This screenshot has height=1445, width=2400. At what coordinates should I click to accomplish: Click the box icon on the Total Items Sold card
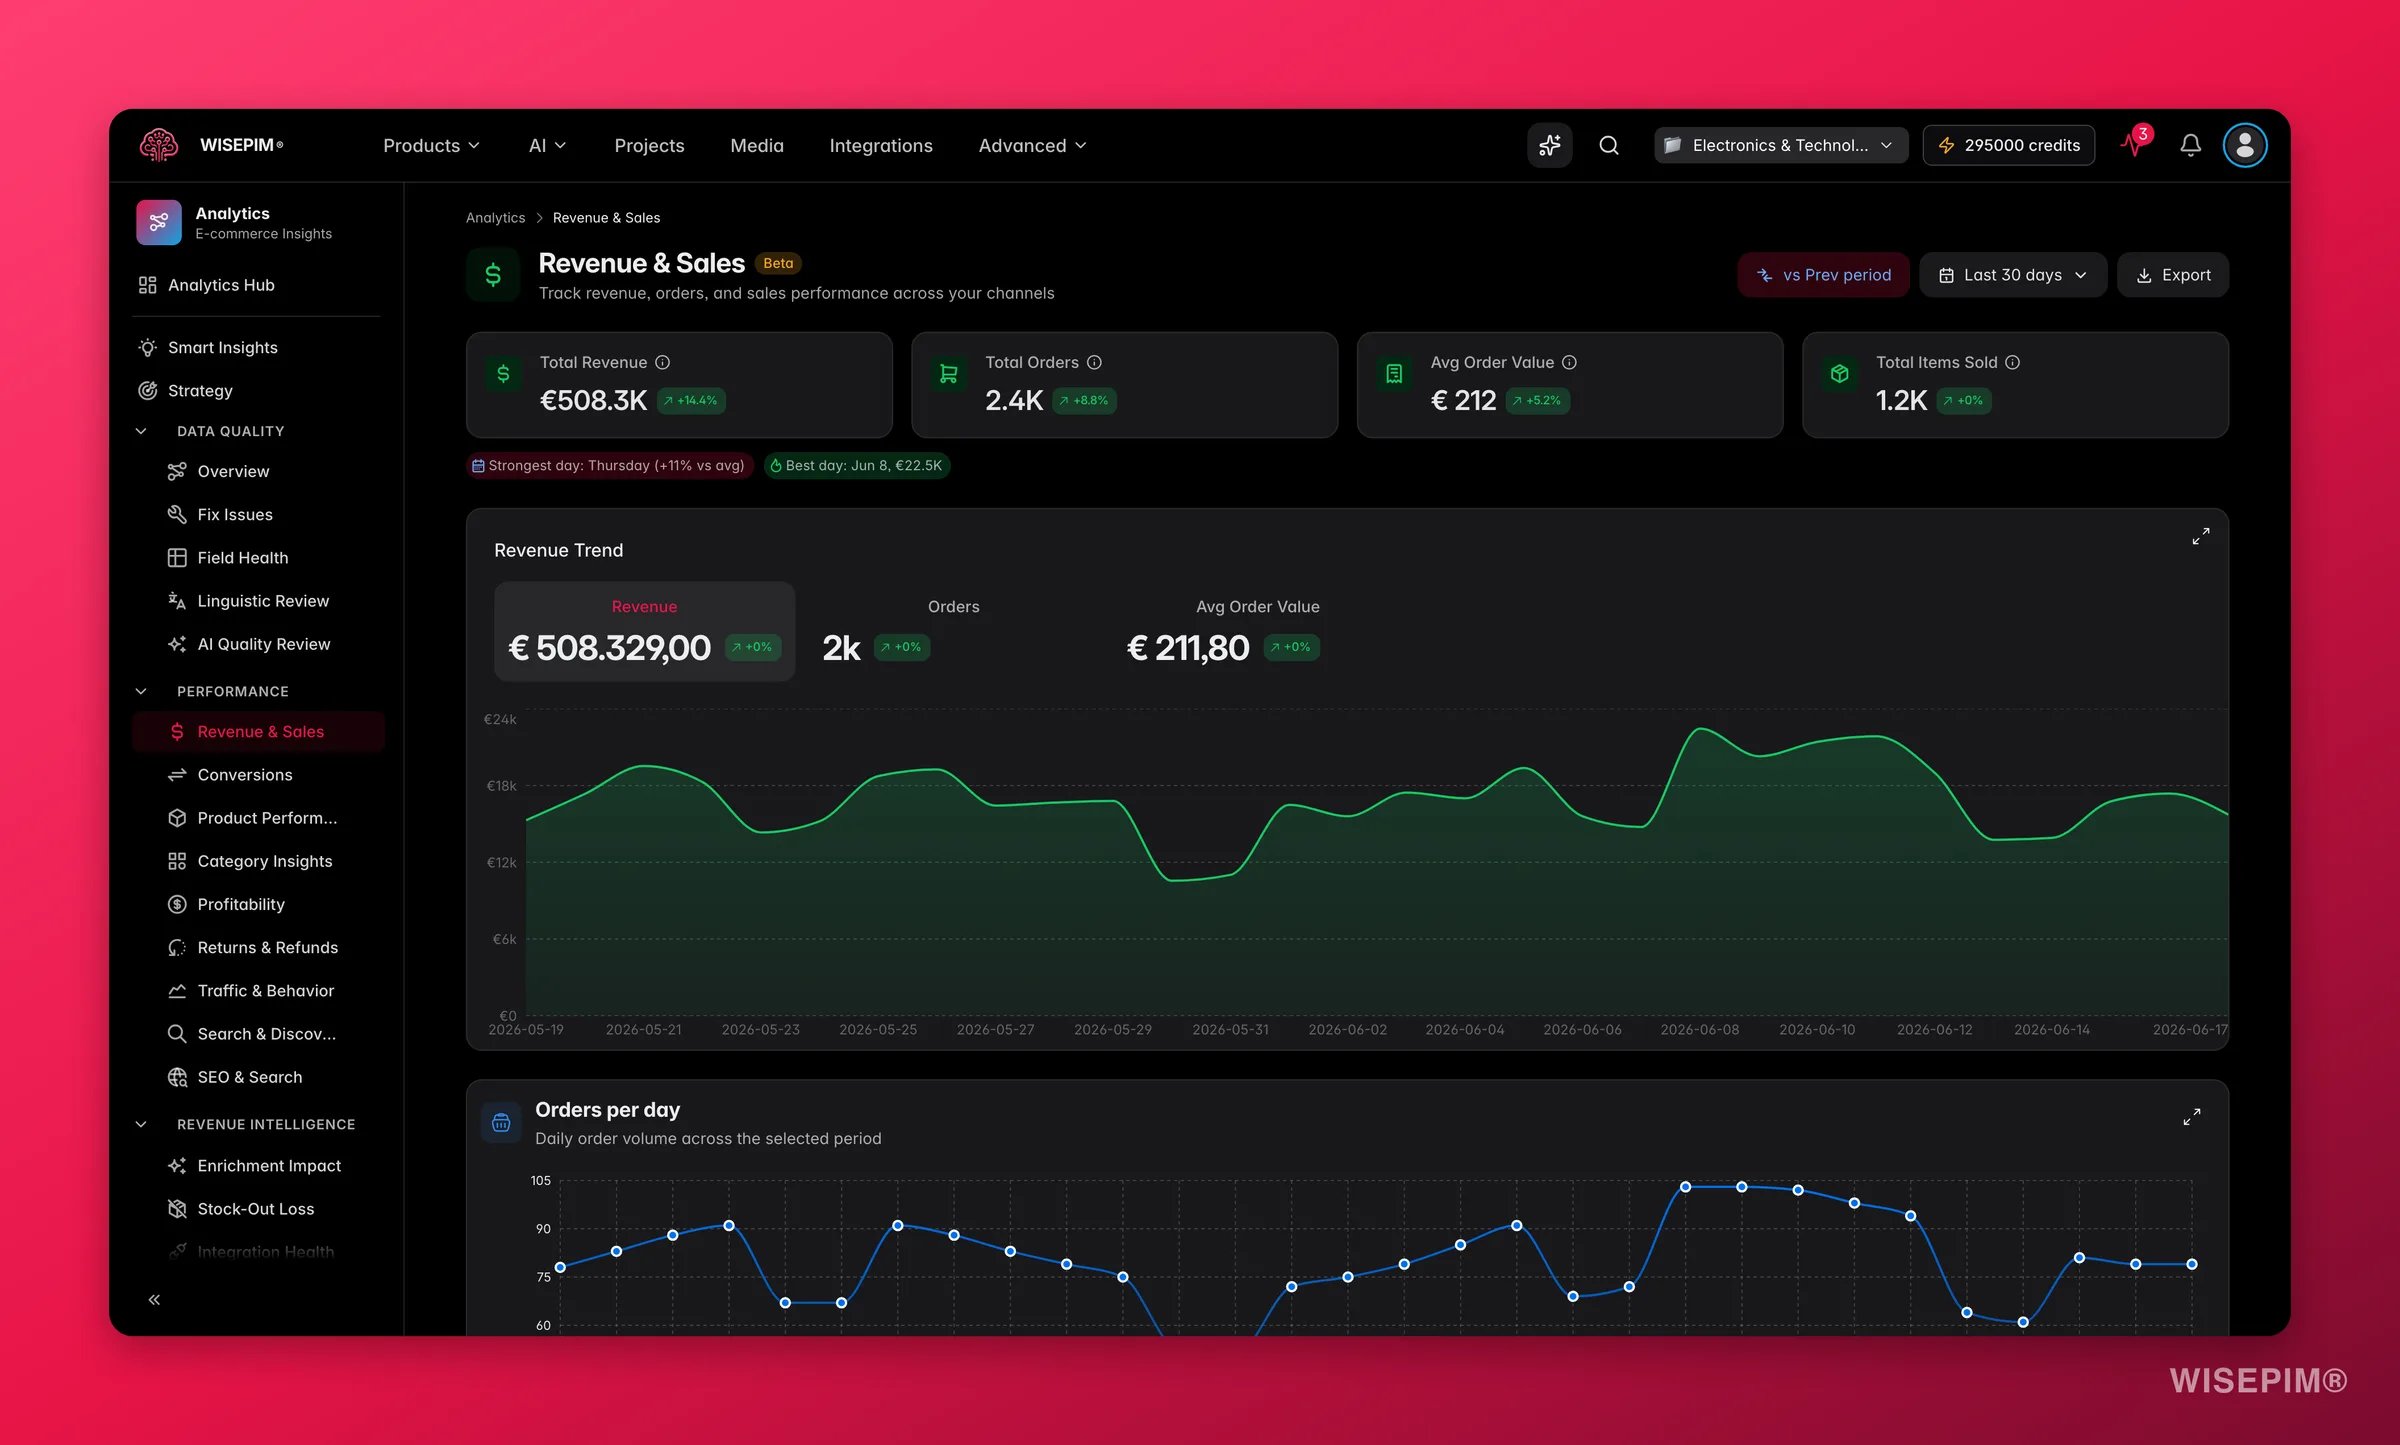[x=1839, y=374]
